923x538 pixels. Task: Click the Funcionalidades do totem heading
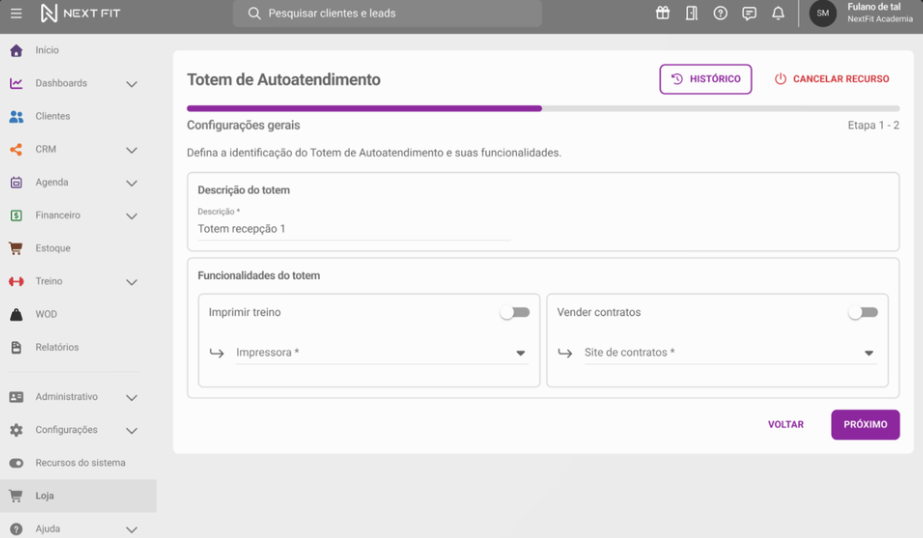(258, 275)
